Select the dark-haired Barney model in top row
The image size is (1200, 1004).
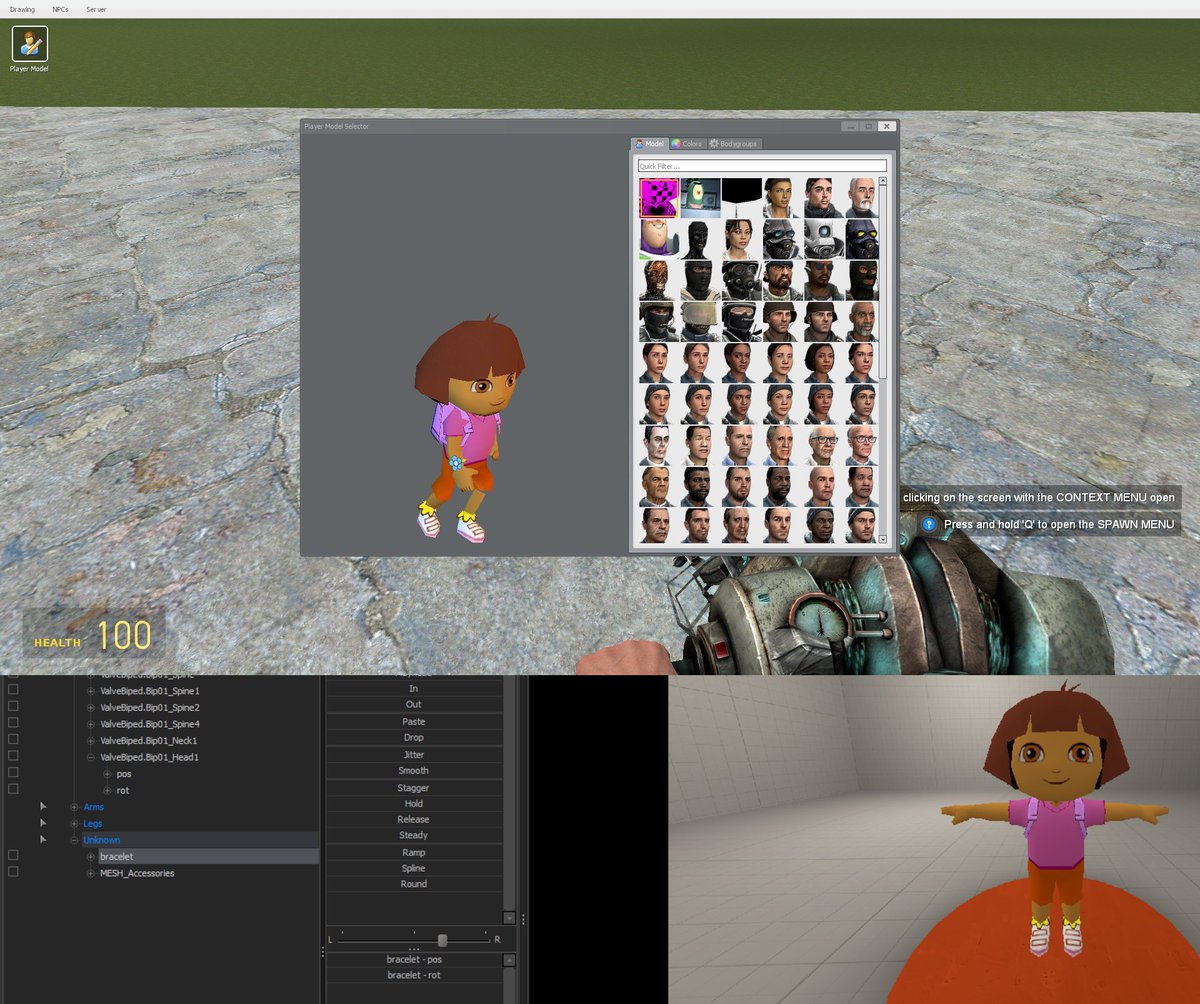click(822, 198)
